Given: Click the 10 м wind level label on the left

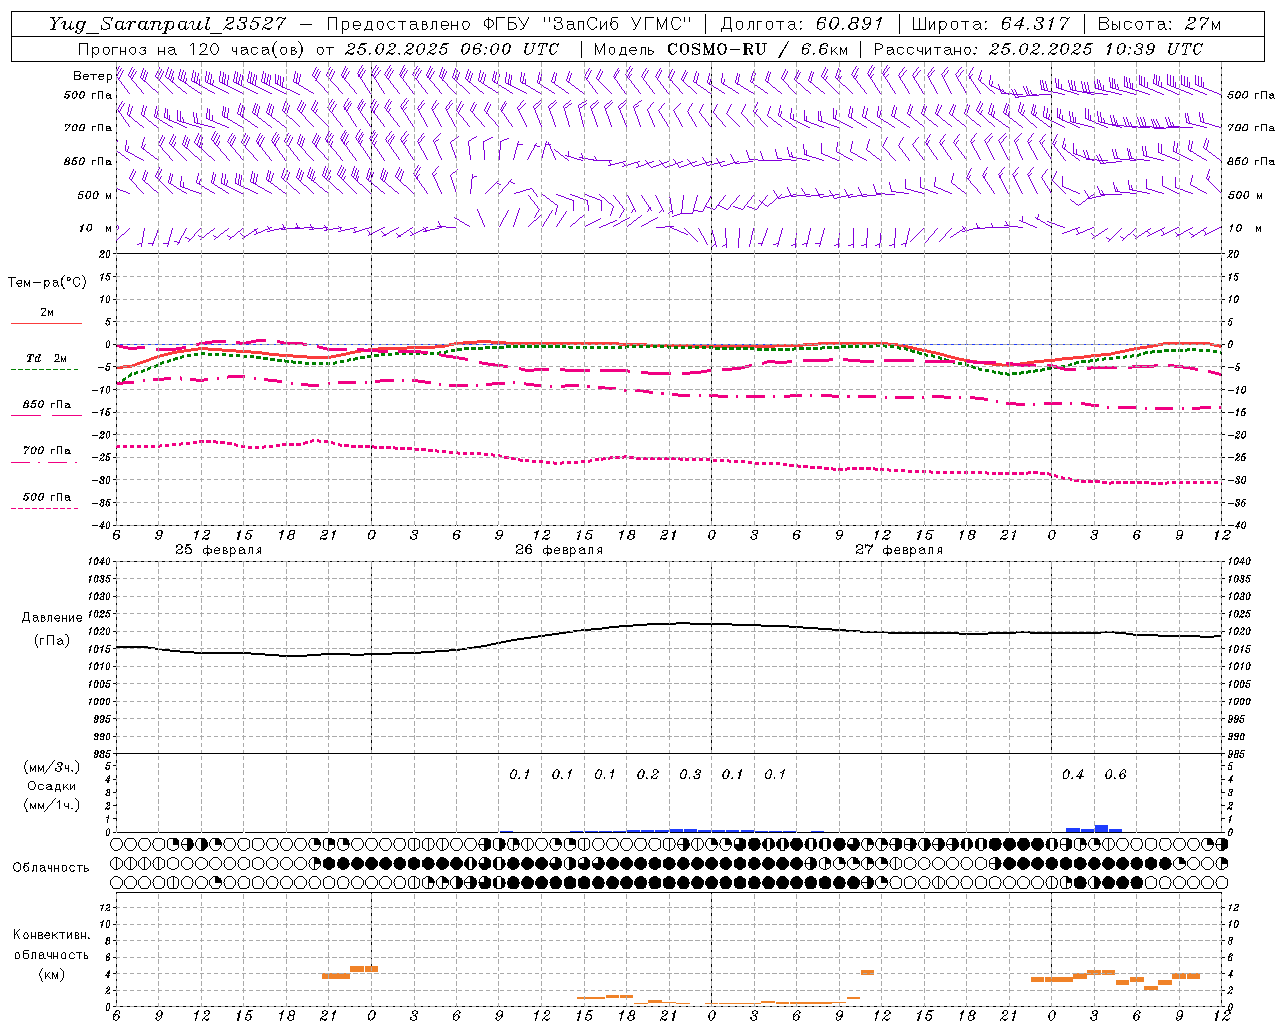Looking at the screenshot, I should pos(96,228).
